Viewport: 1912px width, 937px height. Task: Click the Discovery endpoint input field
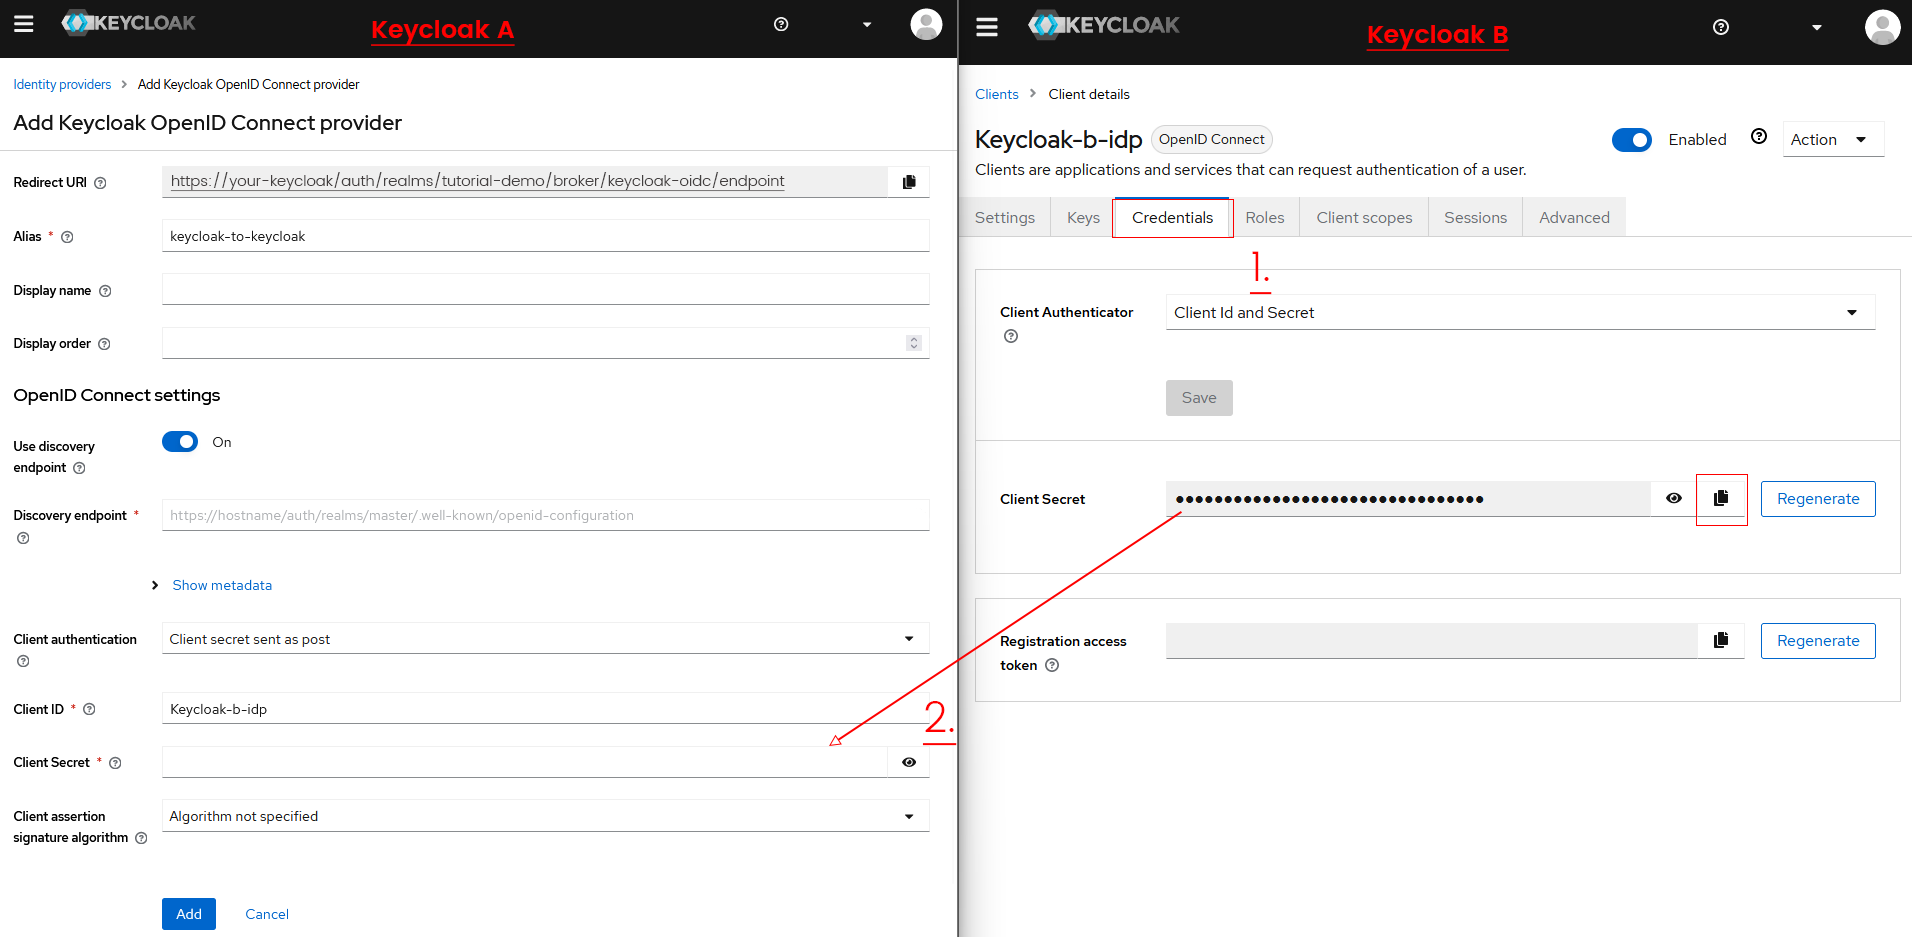546,515
